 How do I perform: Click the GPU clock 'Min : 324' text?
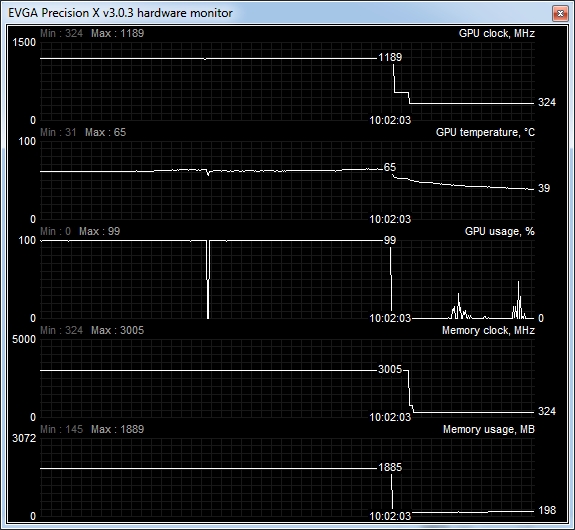click(x=61, y=33)
